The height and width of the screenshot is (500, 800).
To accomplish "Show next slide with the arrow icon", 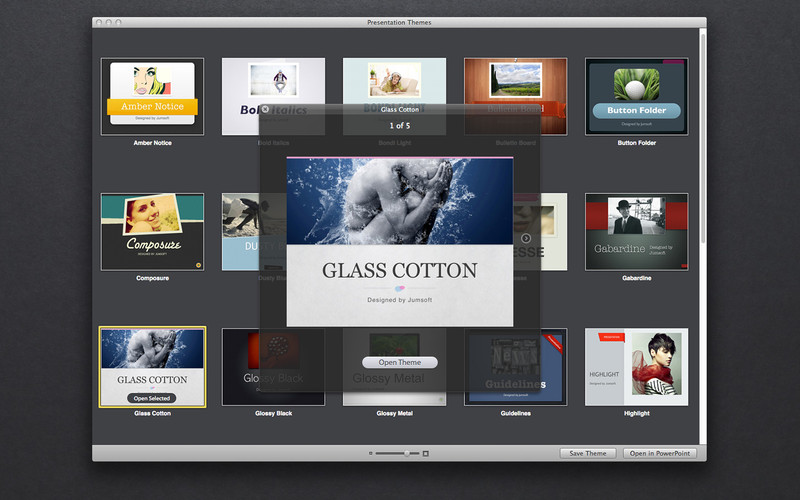I will [526, 238].
